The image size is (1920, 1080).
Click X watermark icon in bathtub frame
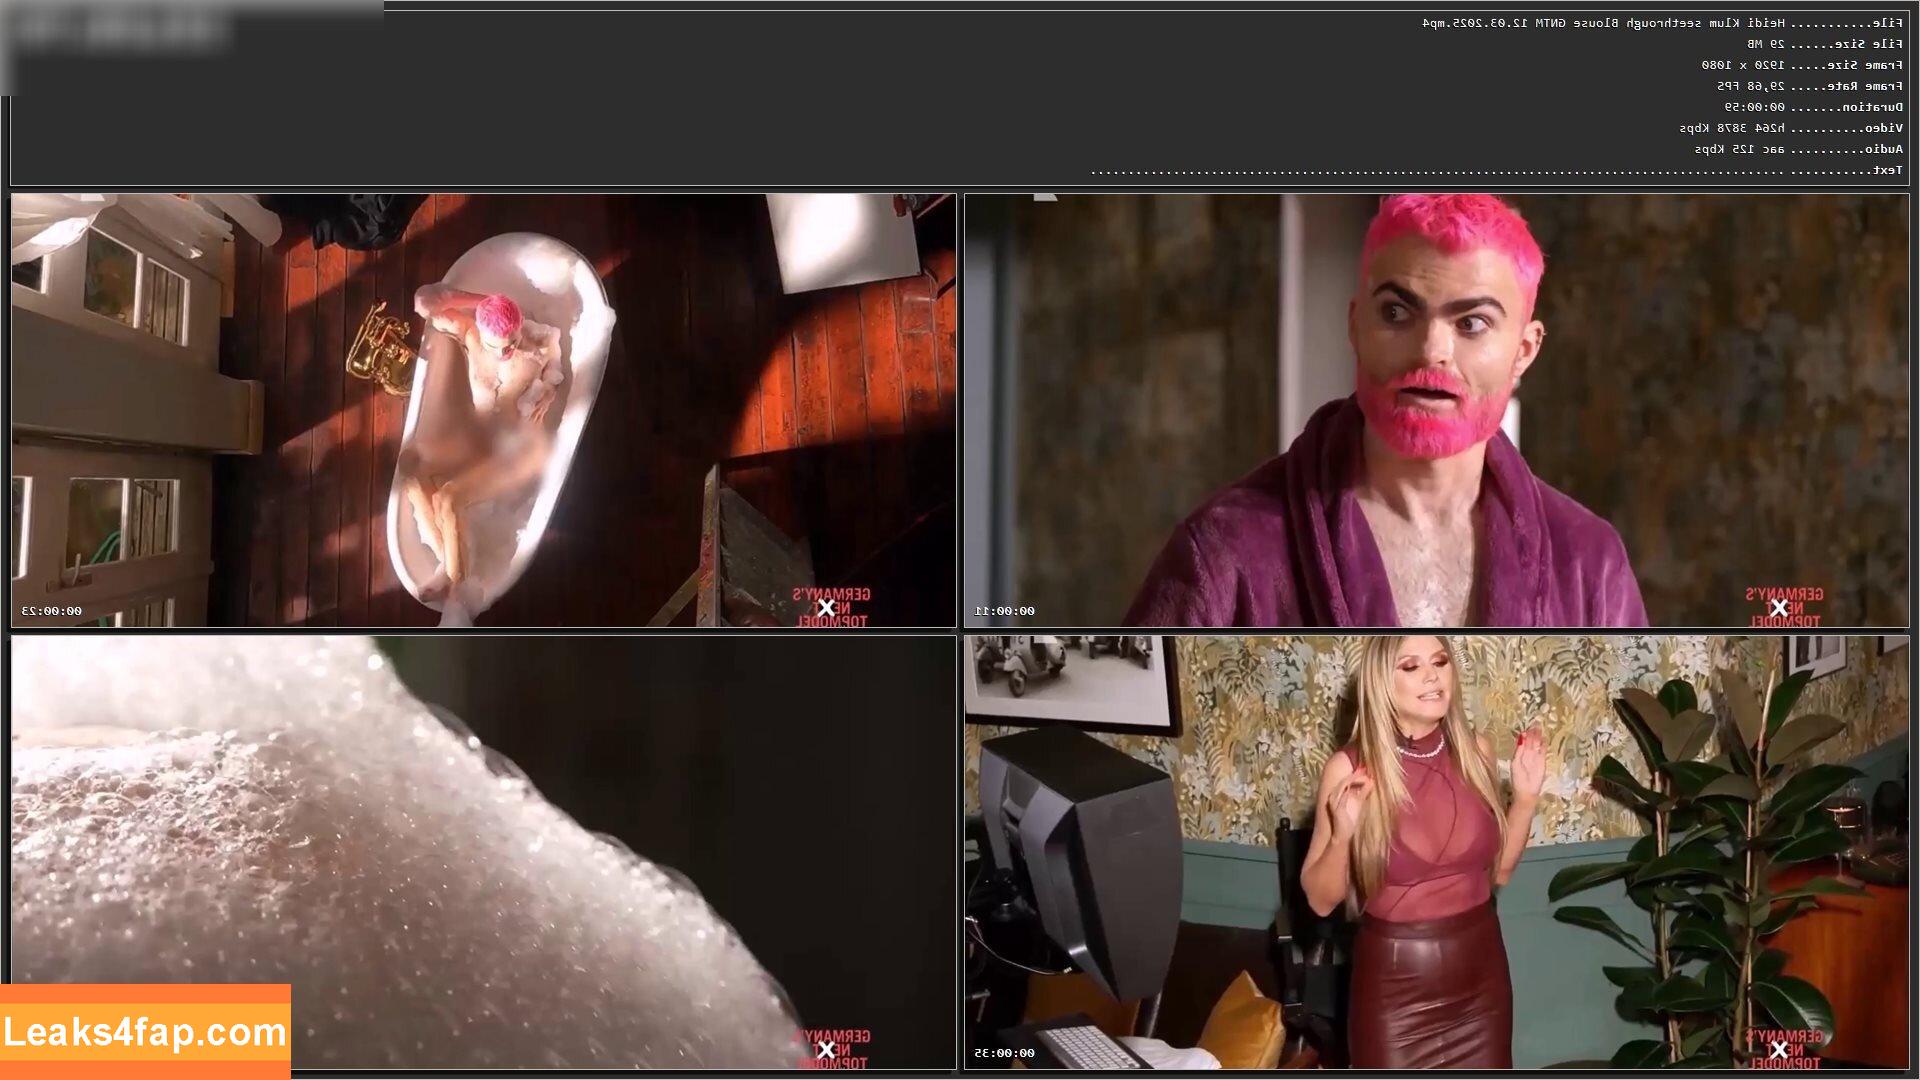click(826, 608)
